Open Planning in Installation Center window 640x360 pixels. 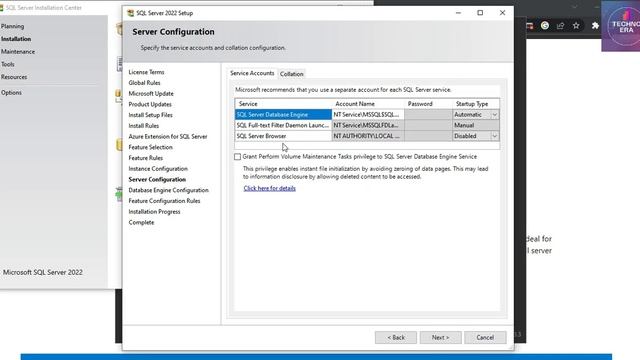pyautogui.click(x=12, y=26)
